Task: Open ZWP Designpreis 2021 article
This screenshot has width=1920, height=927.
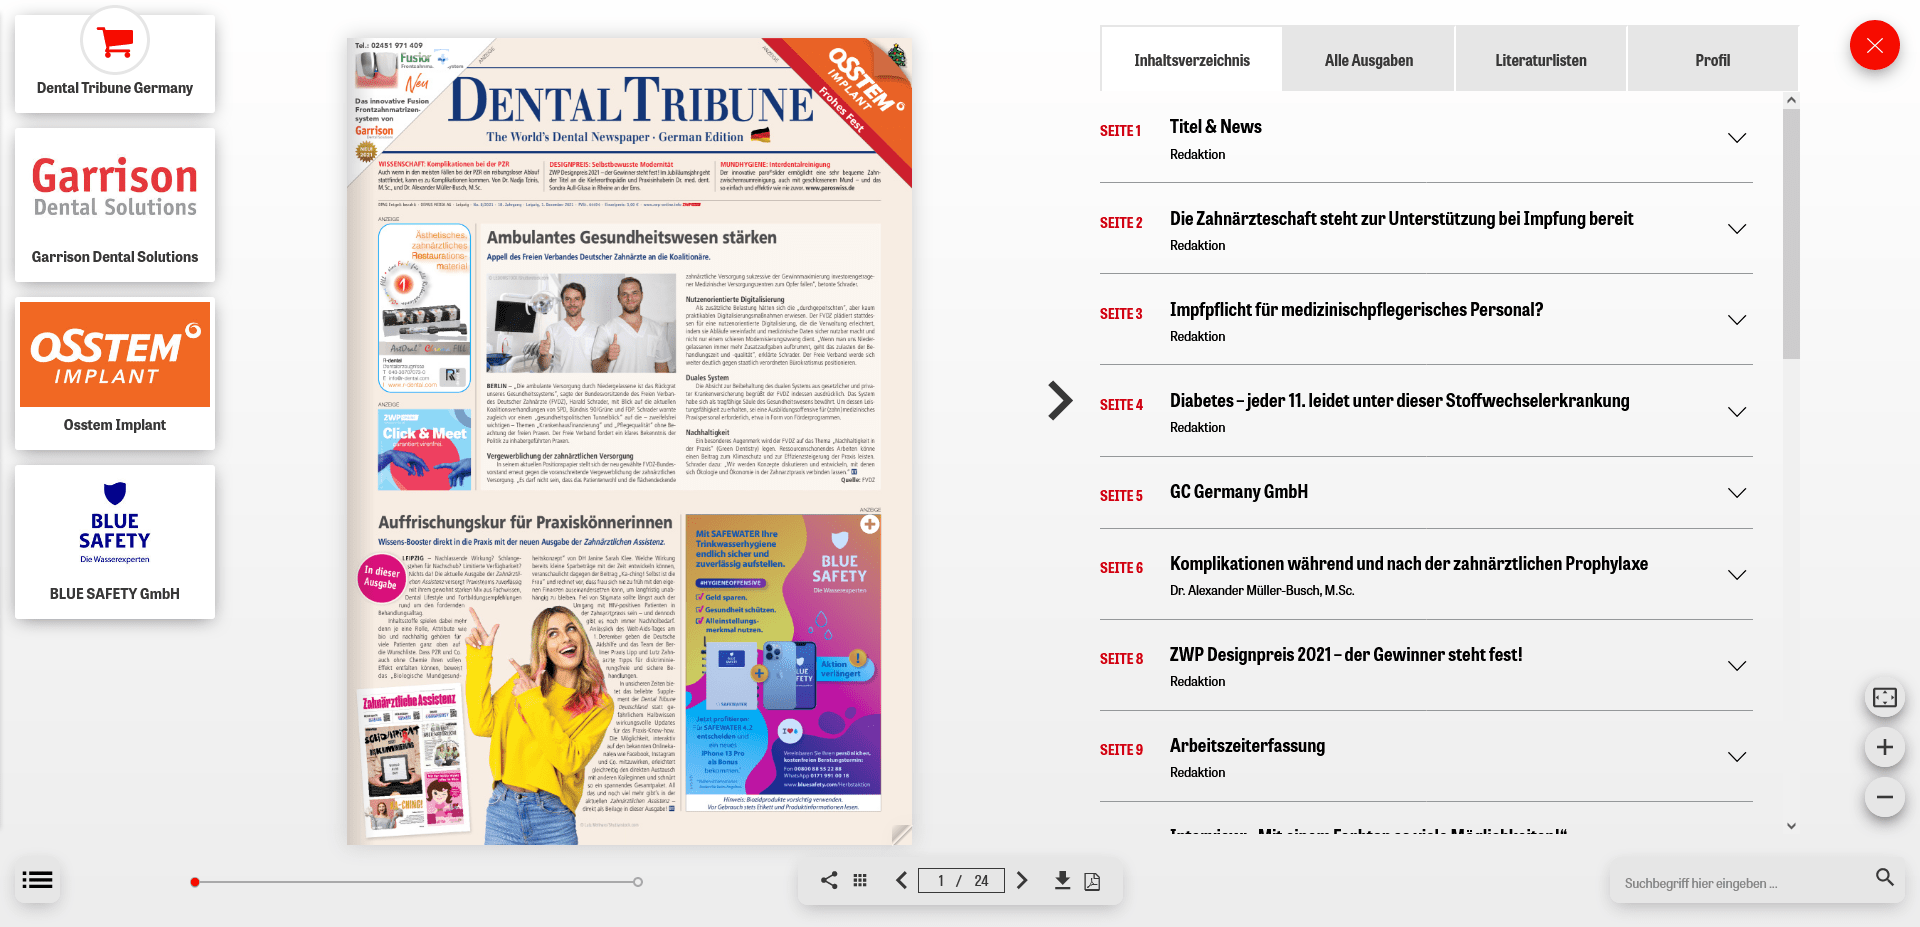Action: (1346, 655)
